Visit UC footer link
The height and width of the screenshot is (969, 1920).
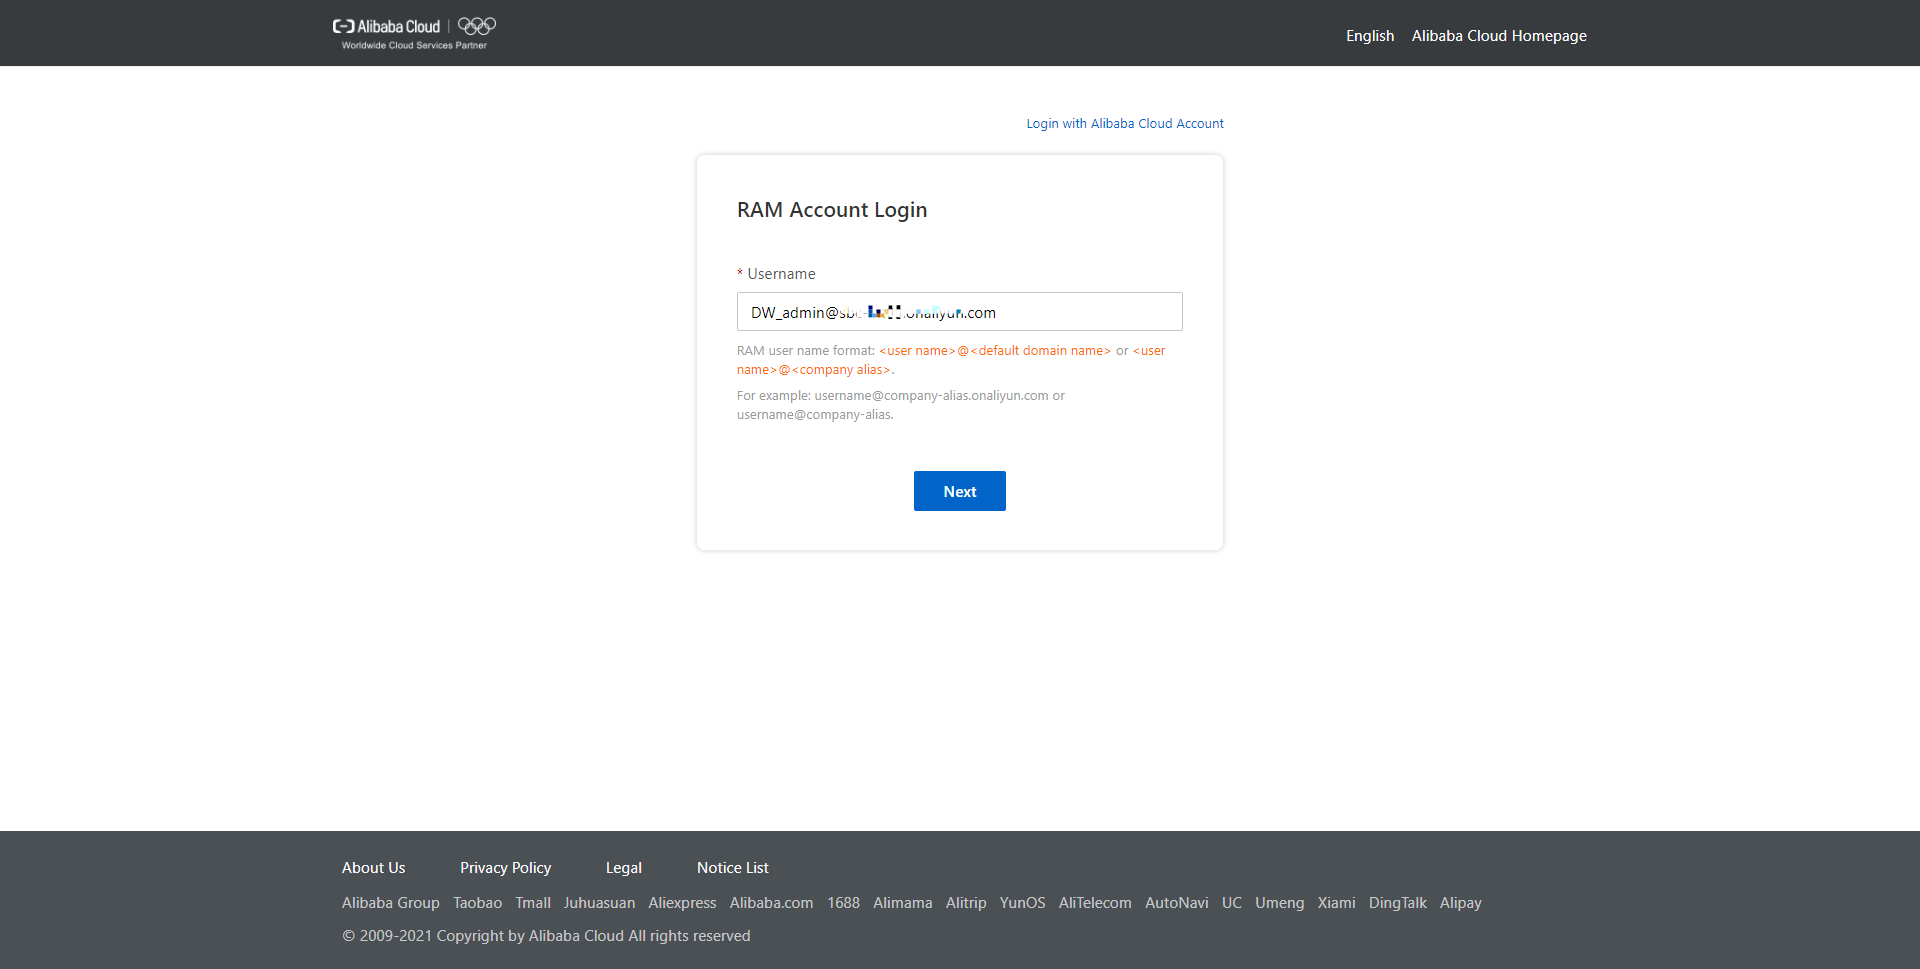(x=1232, y=903)
